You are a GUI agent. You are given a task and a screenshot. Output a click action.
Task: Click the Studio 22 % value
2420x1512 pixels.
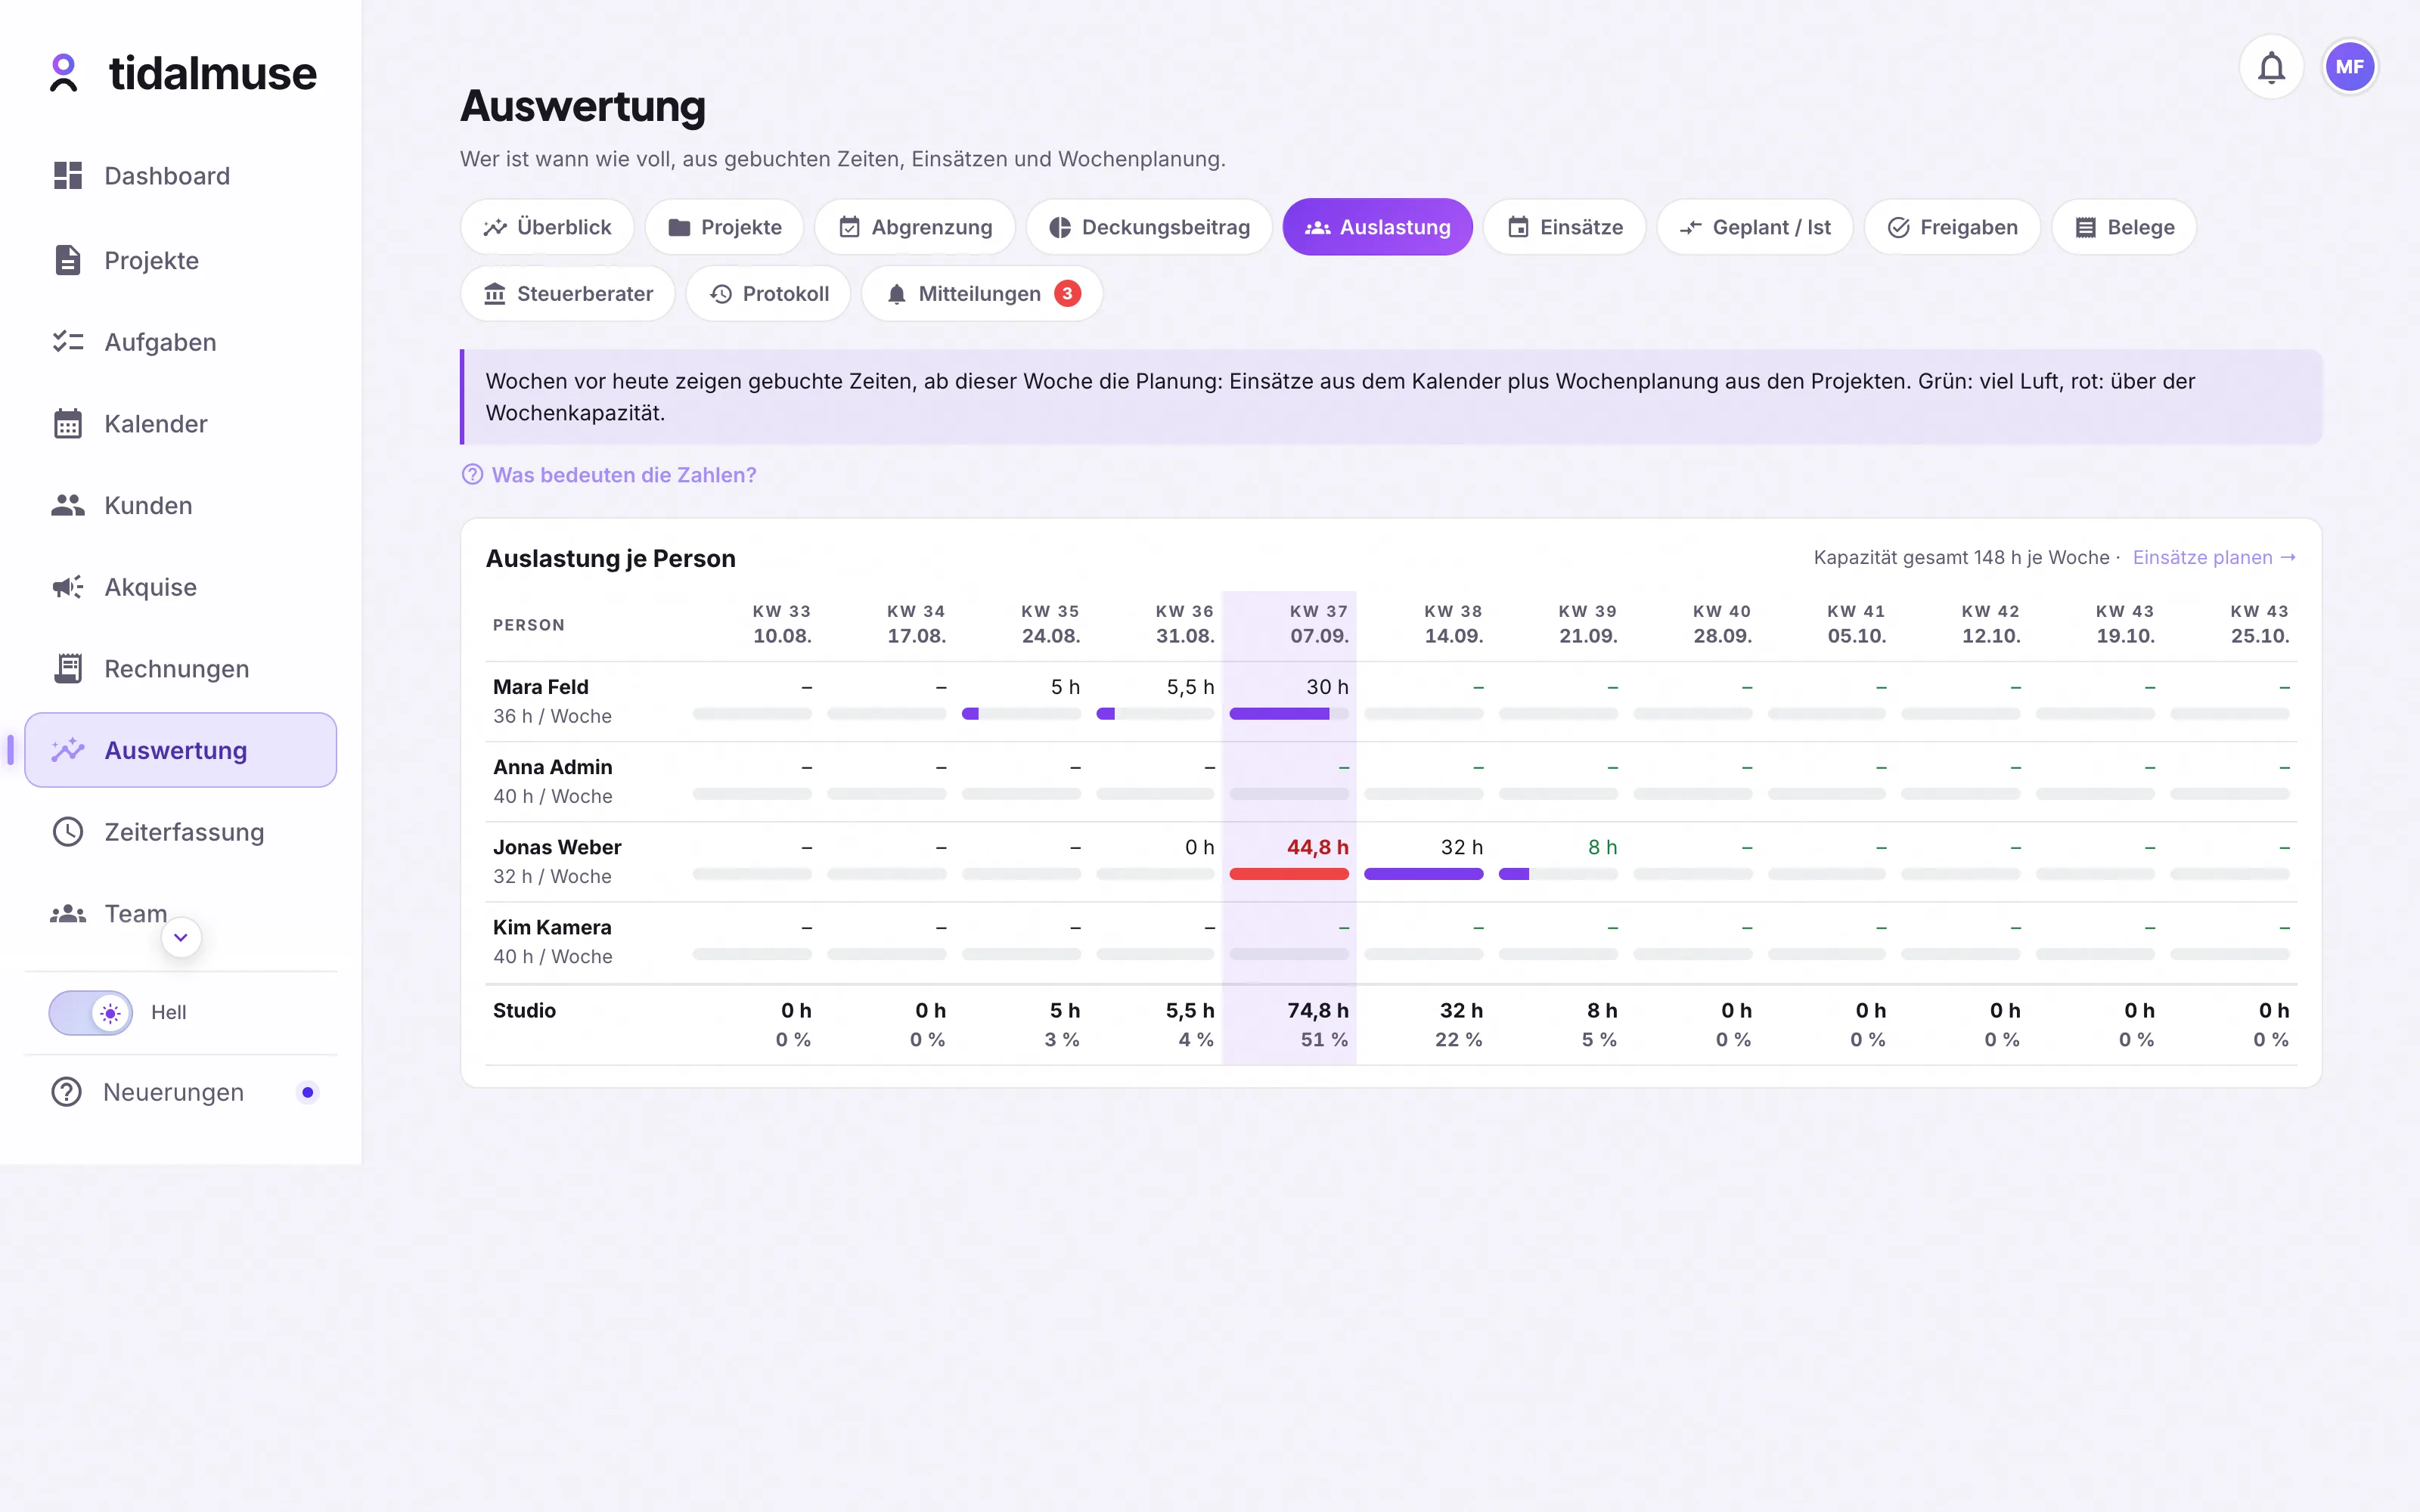1458,1040
